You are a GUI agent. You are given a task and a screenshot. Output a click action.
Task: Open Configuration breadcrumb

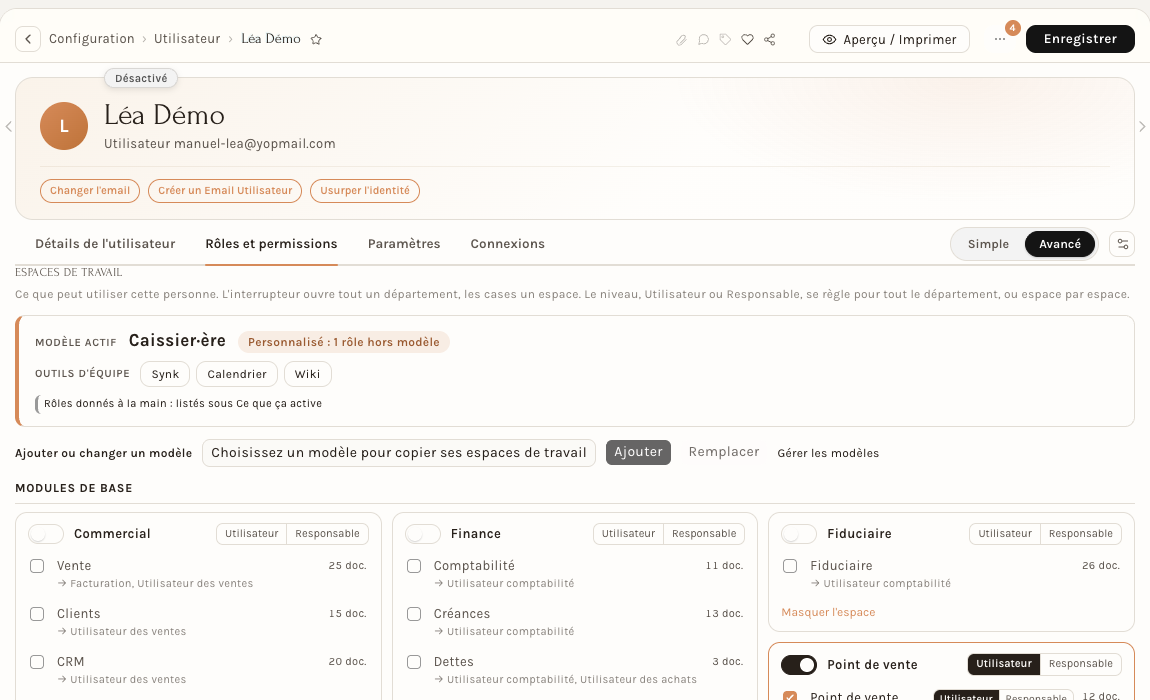pyautogui.click(x=92, y=39)
